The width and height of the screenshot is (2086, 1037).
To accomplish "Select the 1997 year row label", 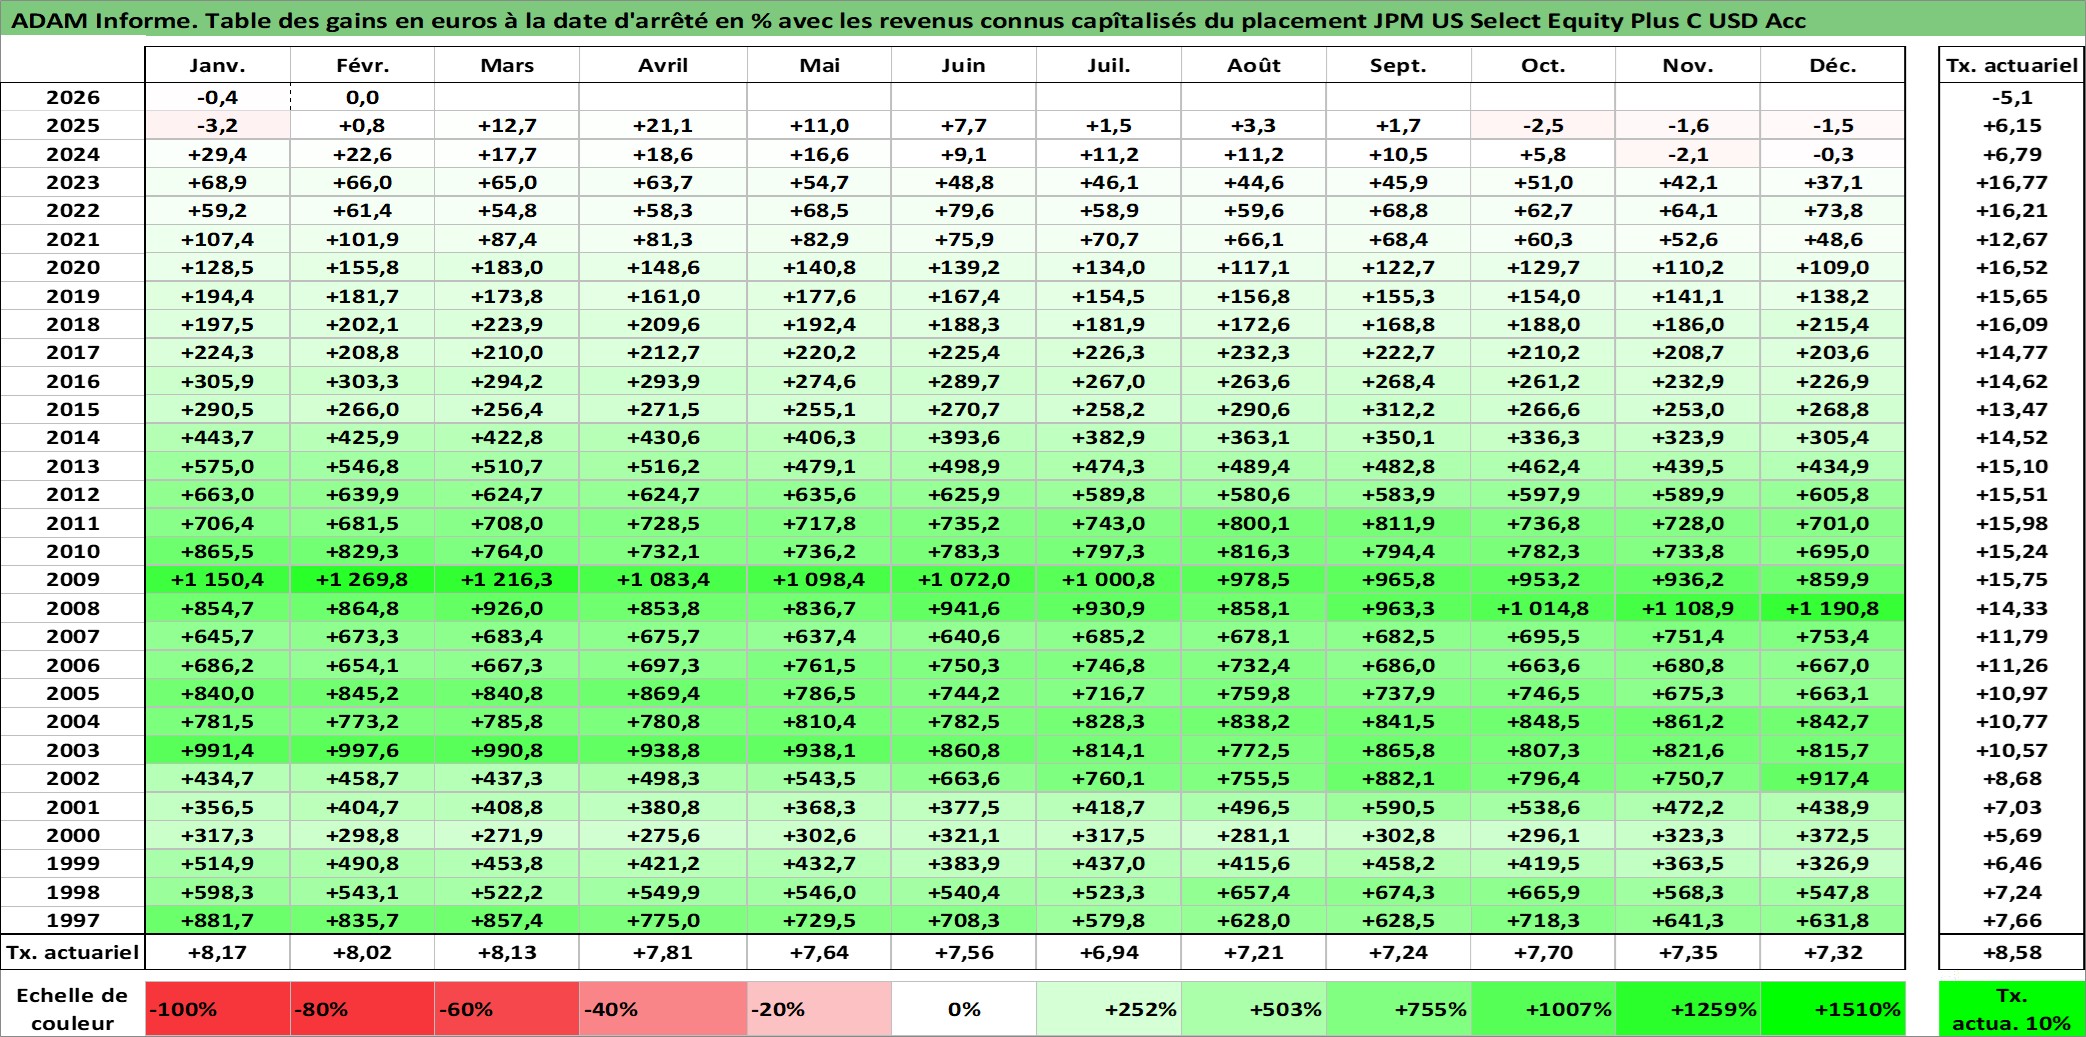I will click(x=72, y=920).
